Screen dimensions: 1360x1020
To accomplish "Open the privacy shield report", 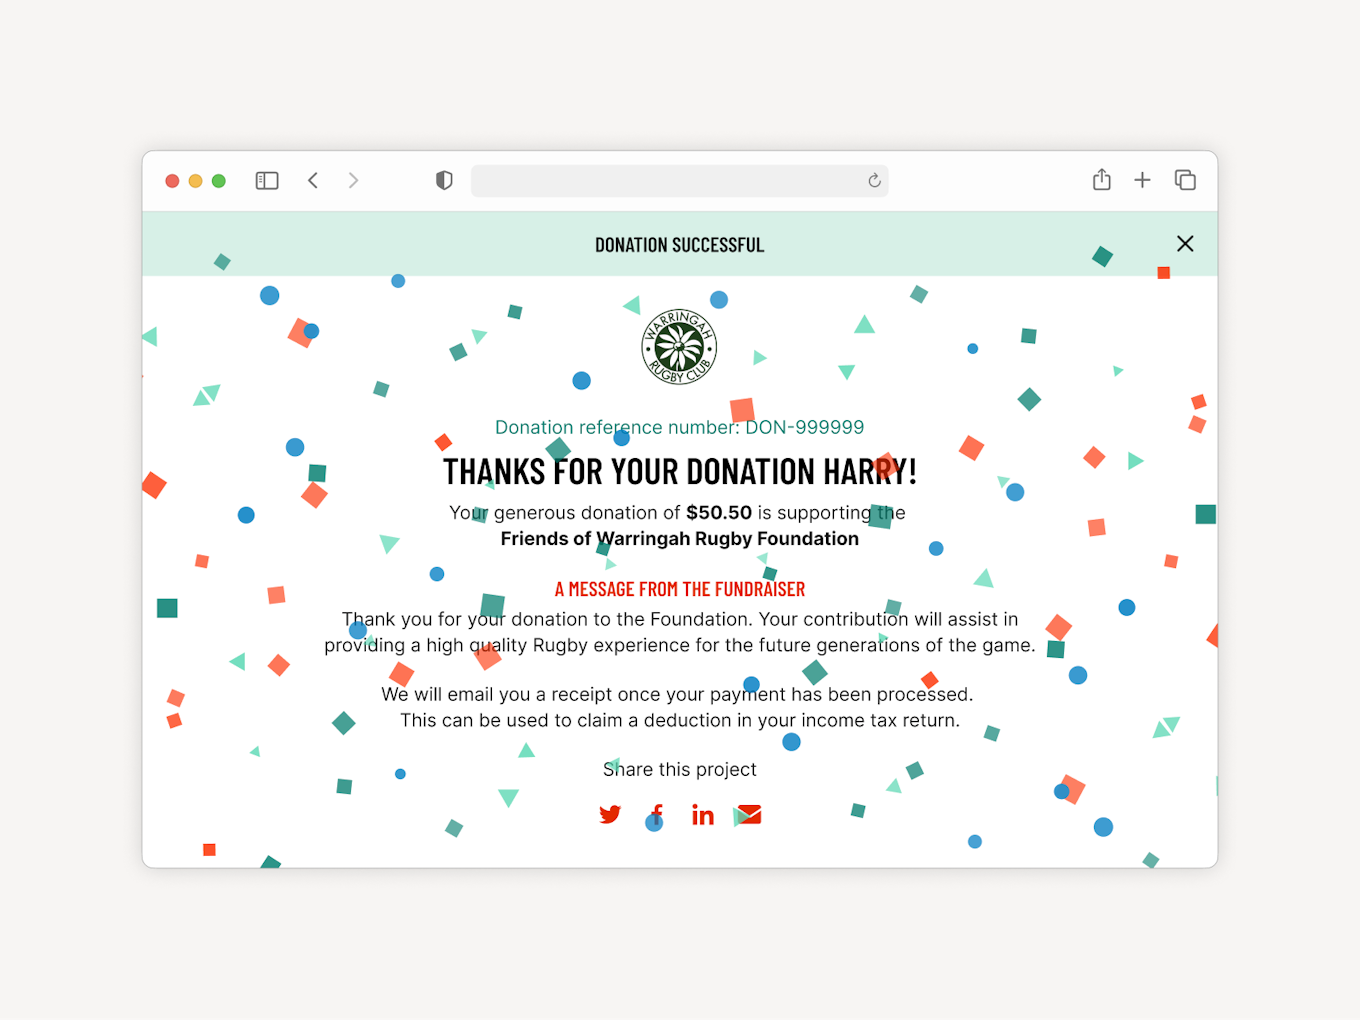I will click(444, 180).
